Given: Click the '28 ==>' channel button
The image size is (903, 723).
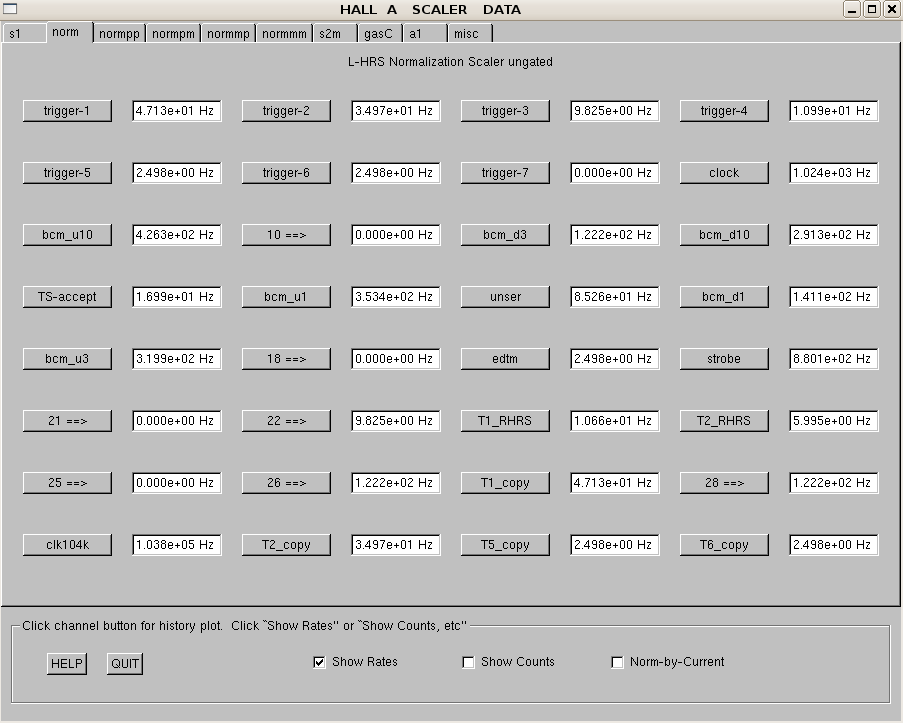Looking at the screenshot, I should (x=724, y=483).
